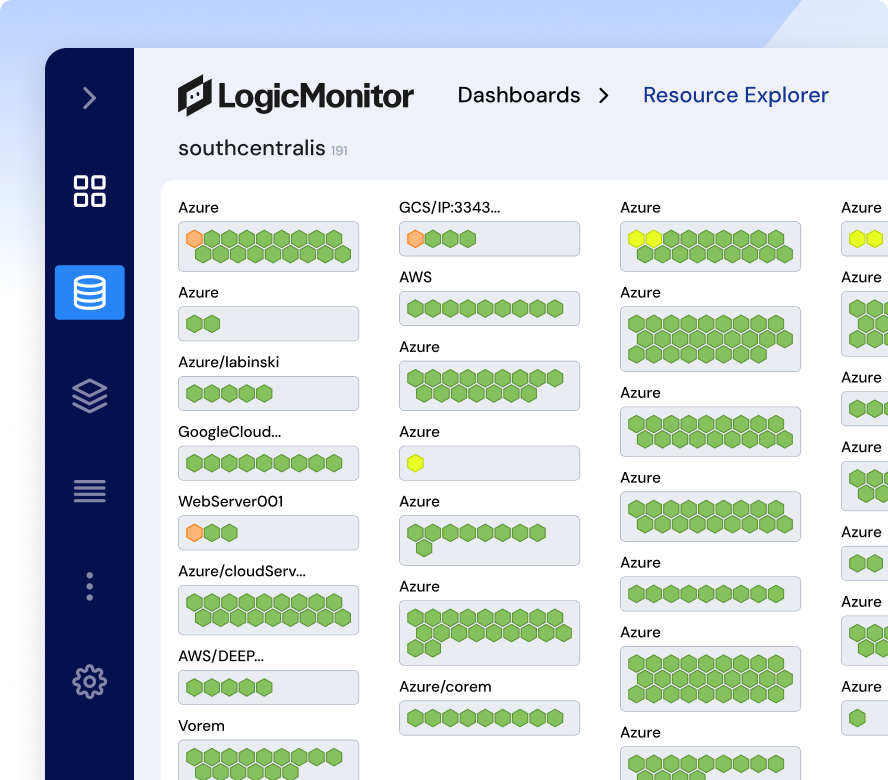
Task: Open the Azure/corem group label
Action: tap(445, 687)
